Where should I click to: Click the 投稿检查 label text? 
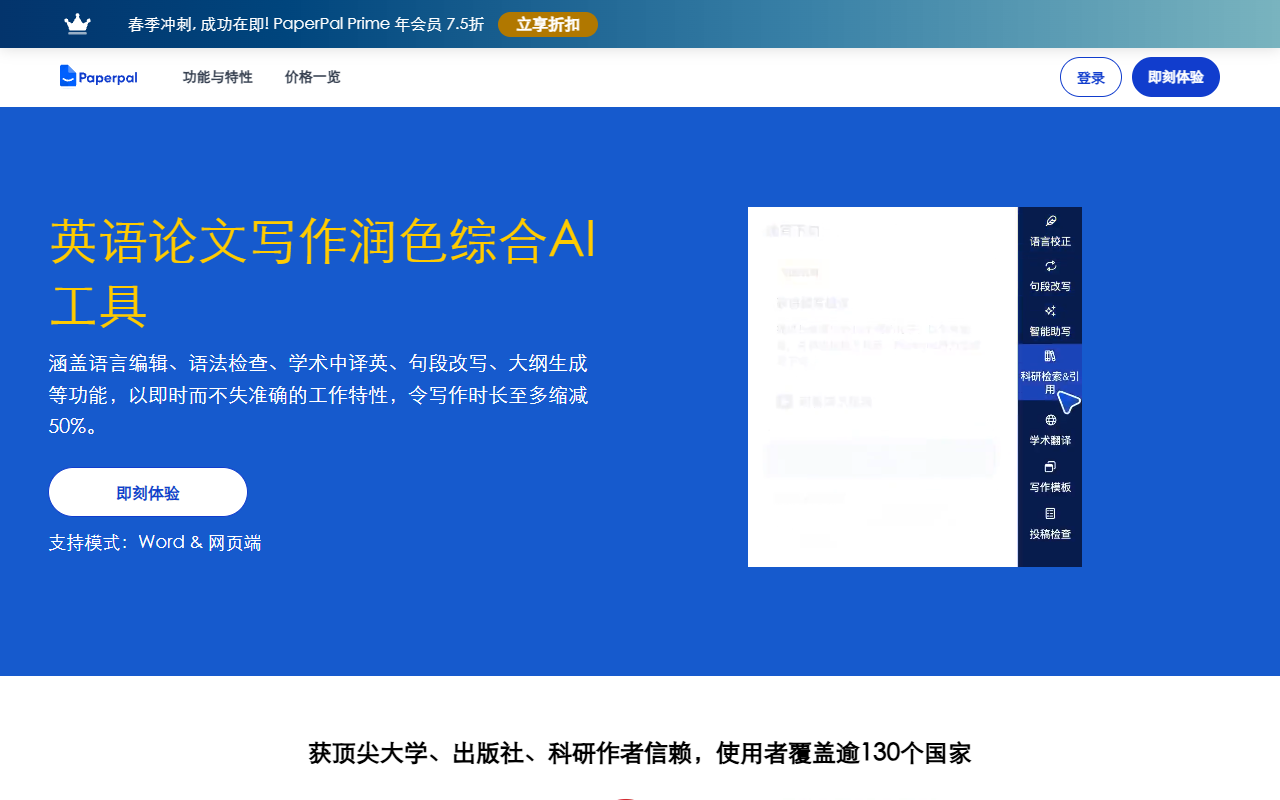click(1050, 534)
